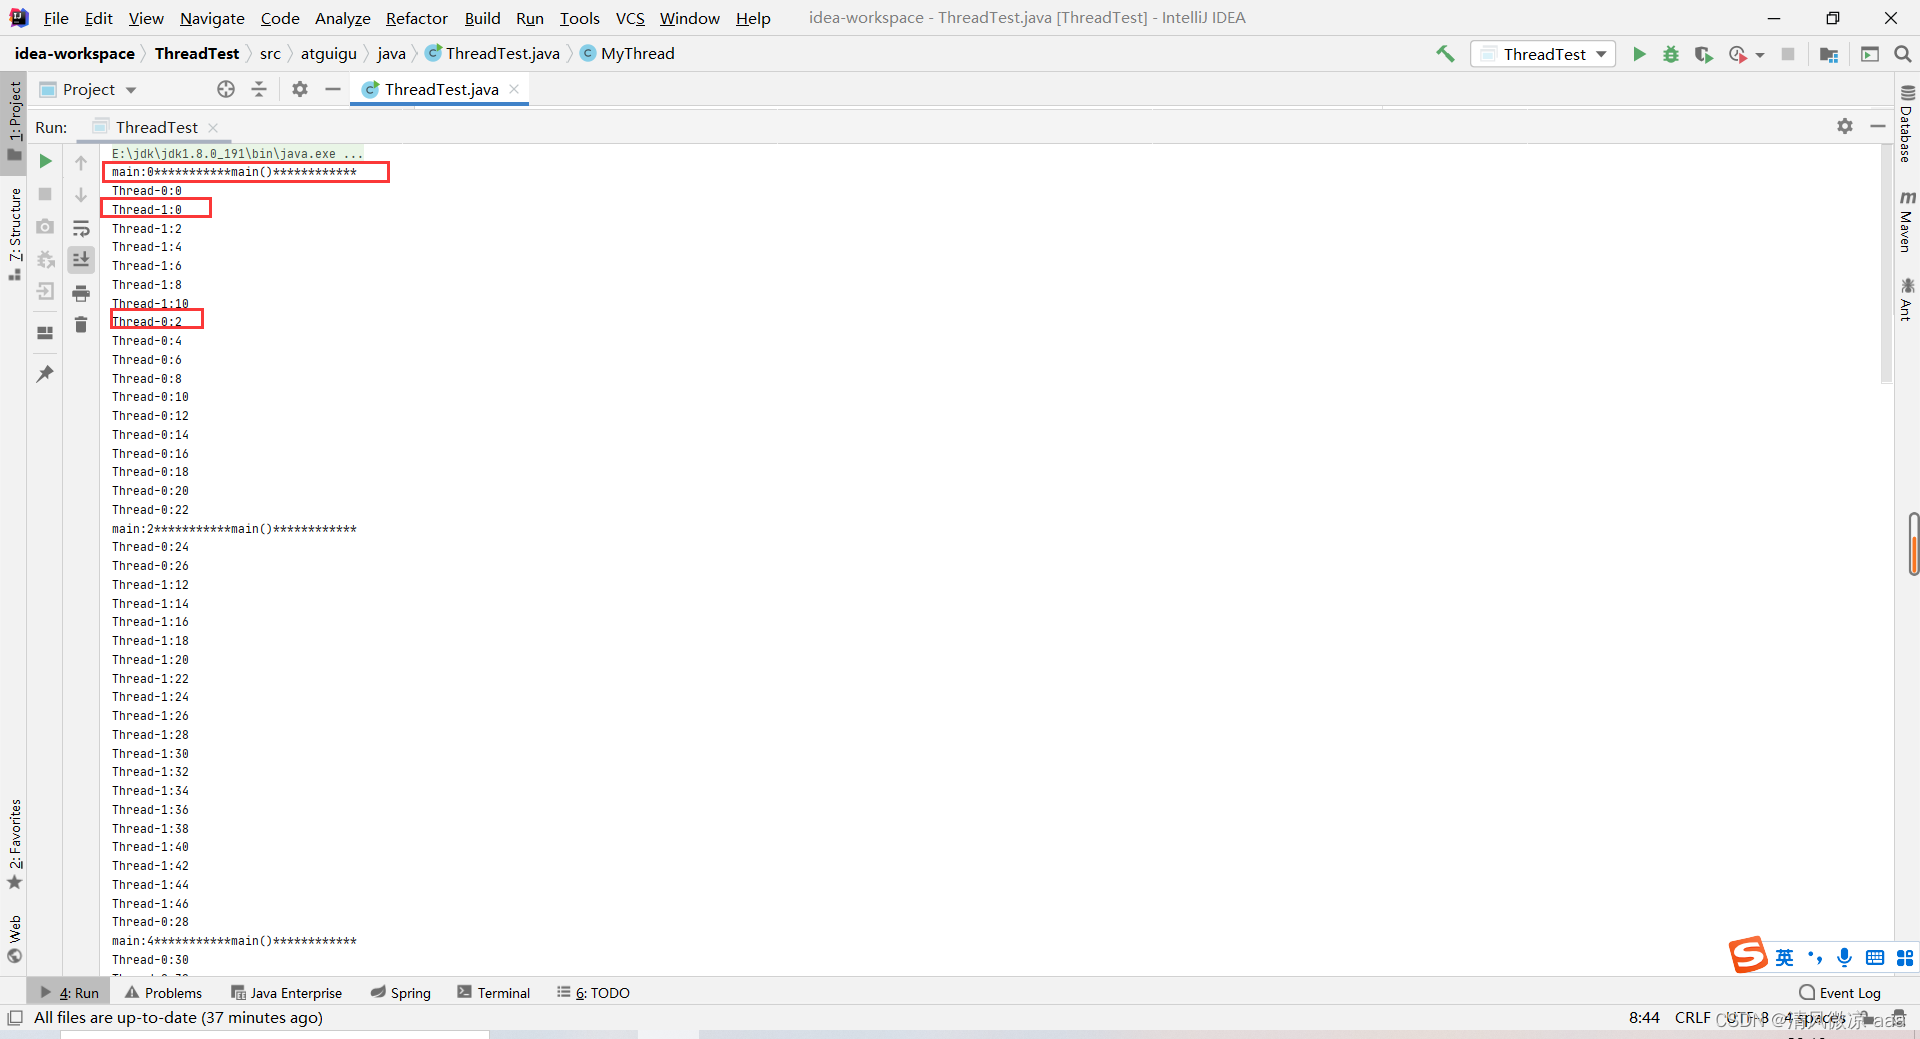Screen dimensions: 1920x1039
Task: Select the ThreadTest.java editor tab
Action: coord(440,89)
